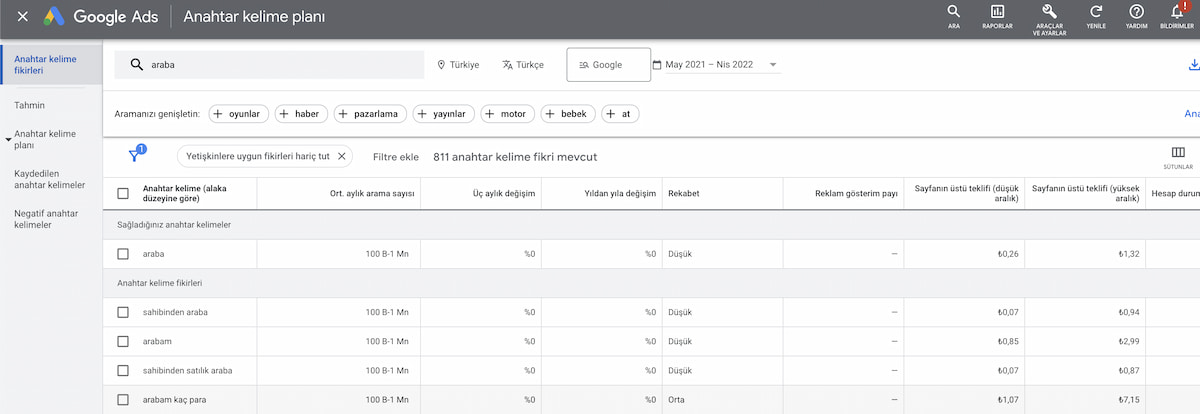Screen dimensions: 1200x414
Task: Close the keyword plan with X
Action: 22,17
